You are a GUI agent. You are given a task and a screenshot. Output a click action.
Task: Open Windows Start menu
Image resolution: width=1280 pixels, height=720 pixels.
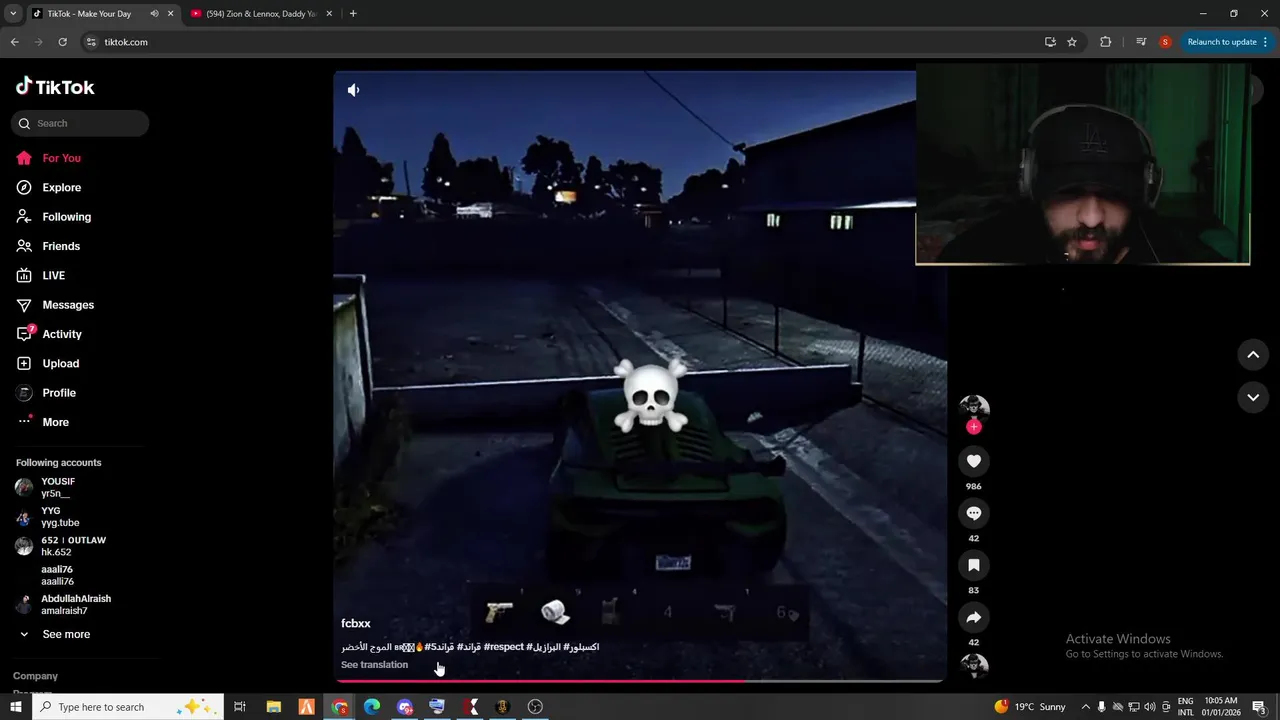15,707
